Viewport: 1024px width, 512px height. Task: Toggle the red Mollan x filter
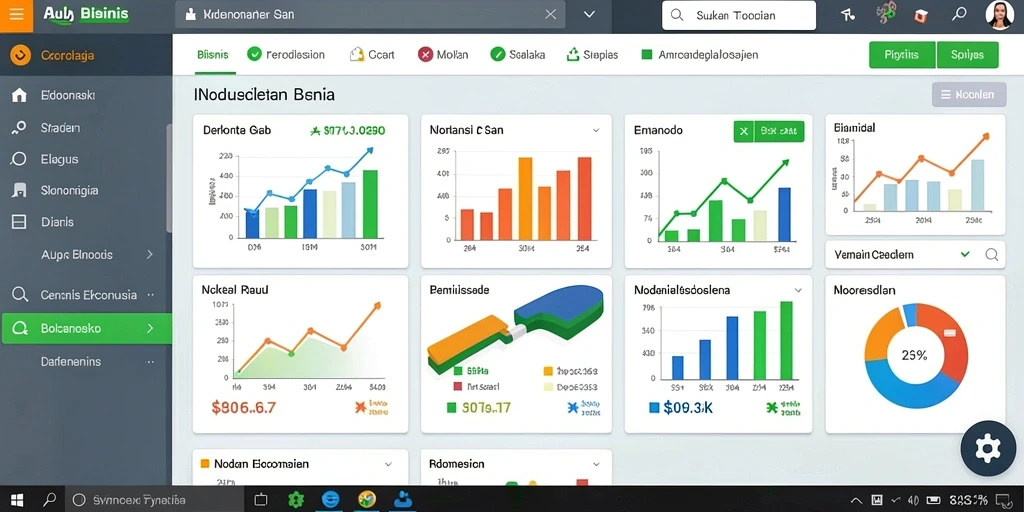pyautogui.click(x=425, y=54)
